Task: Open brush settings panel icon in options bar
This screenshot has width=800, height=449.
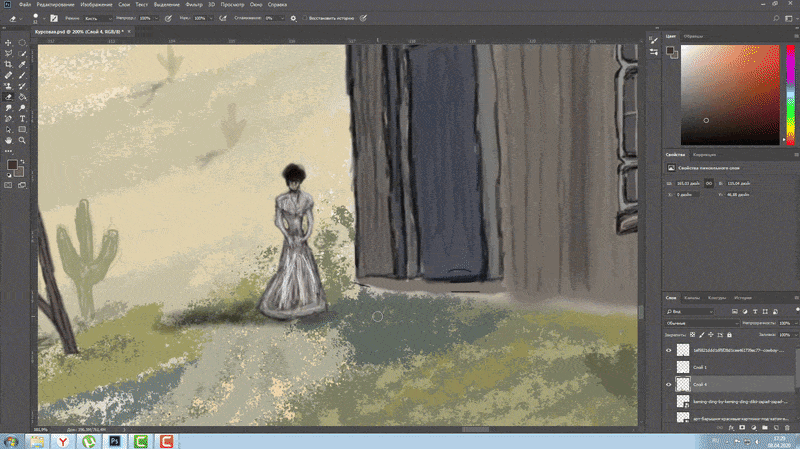Action: [54, 18]
